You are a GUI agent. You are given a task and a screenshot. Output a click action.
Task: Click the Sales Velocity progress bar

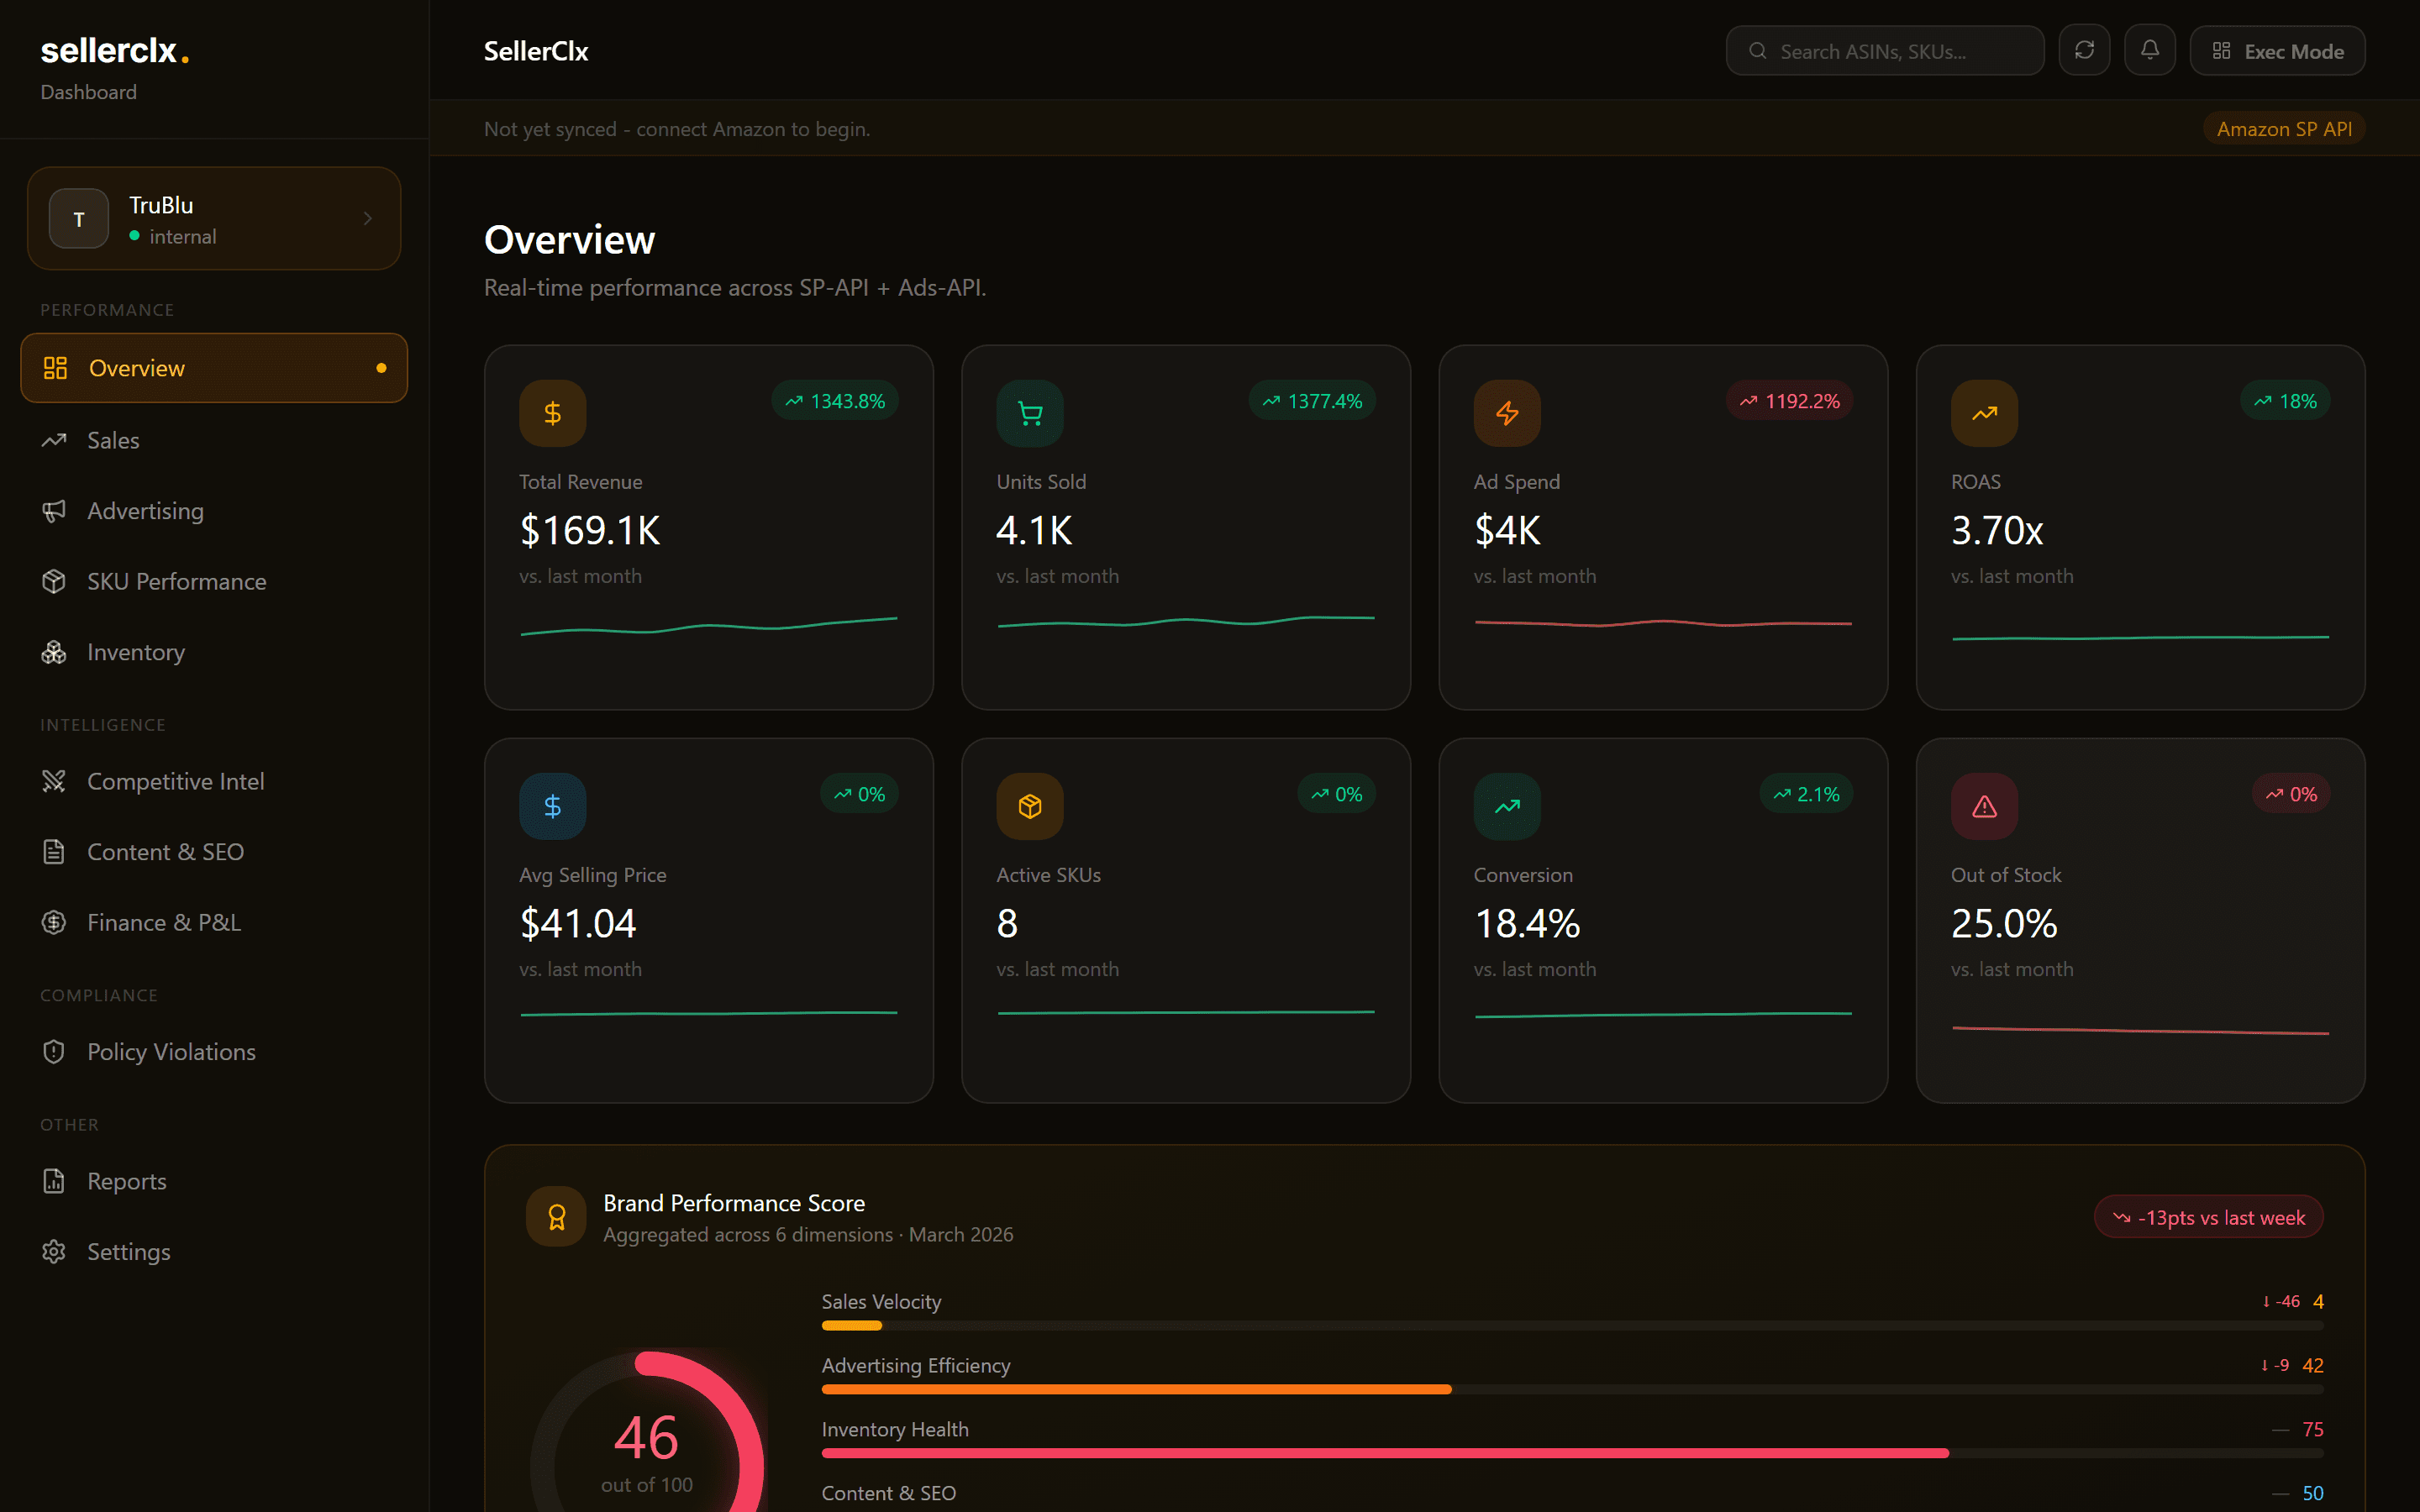pos(1572,1326)
